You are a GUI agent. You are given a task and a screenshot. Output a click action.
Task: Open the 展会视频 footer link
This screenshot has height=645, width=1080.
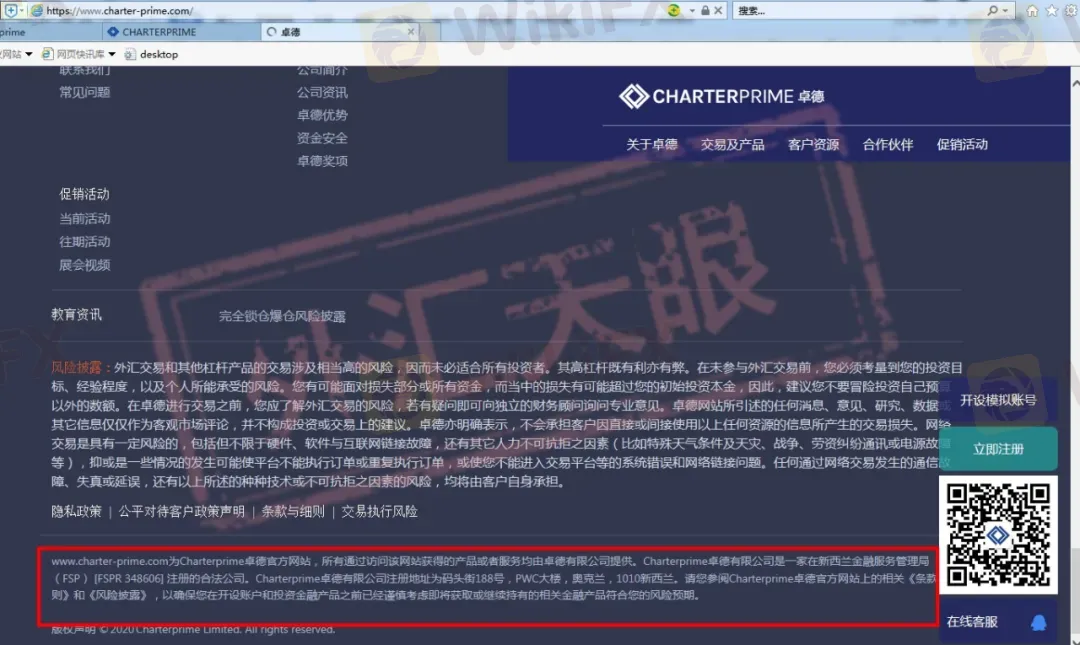pos(85,265)
